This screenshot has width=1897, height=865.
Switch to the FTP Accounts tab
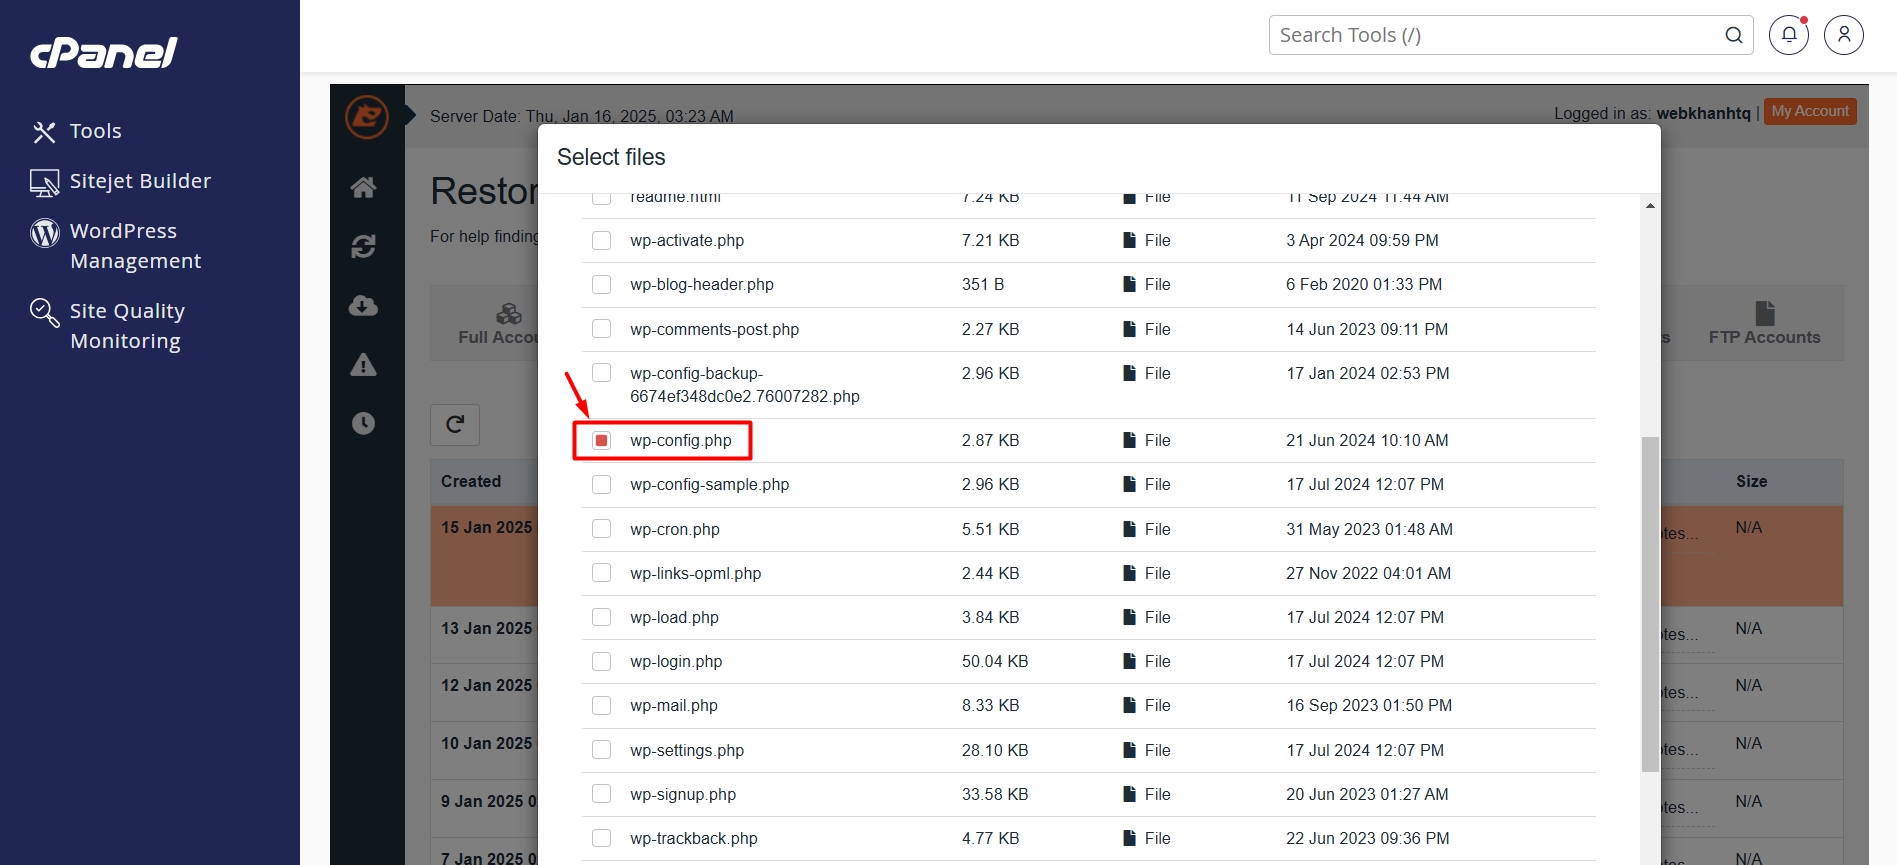(x=1764, y=324)
